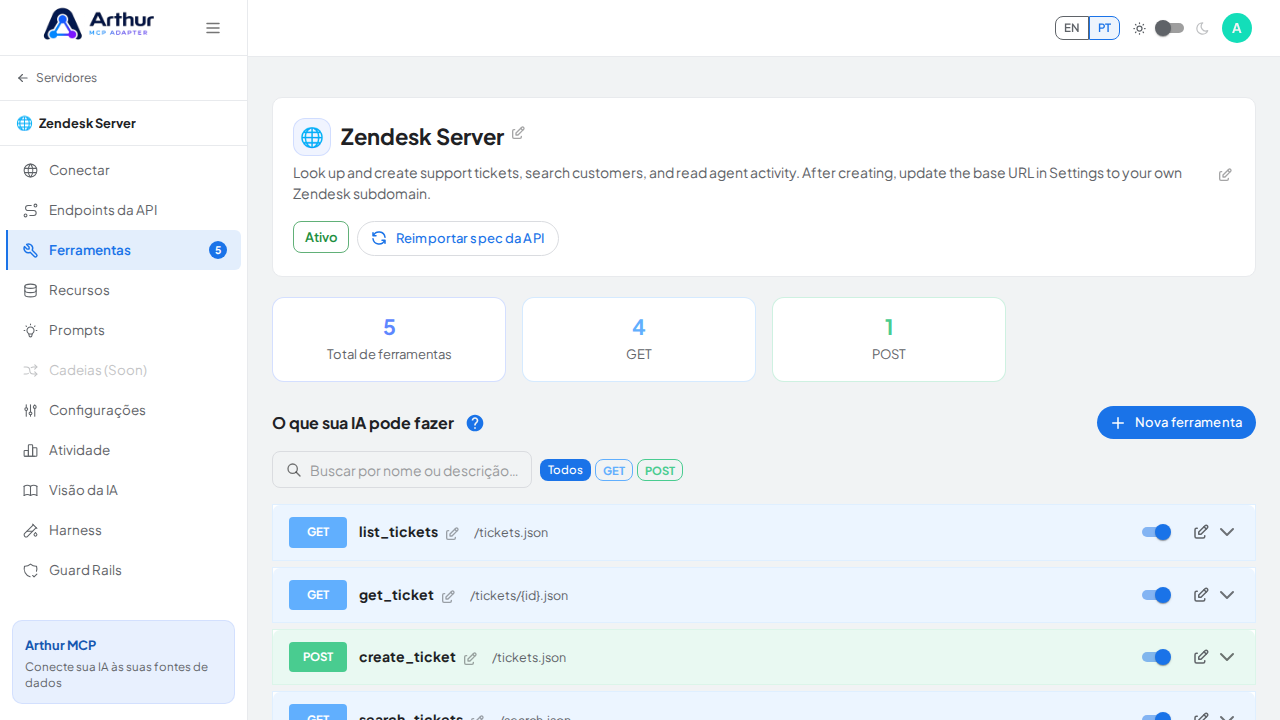Open edit form for list_tickets tool

[1201, 532]
